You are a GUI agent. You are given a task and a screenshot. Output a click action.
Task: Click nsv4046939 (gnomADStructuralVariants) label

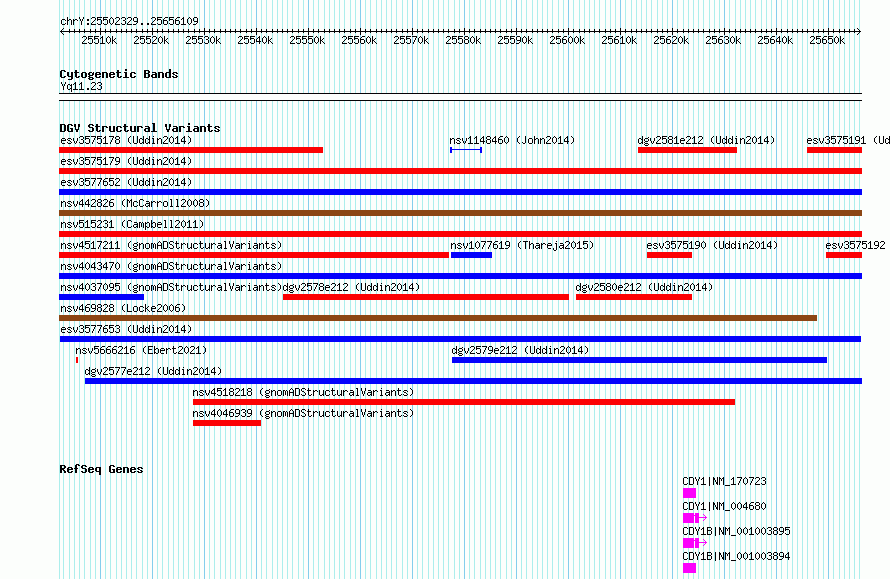[x=303, y=413]
